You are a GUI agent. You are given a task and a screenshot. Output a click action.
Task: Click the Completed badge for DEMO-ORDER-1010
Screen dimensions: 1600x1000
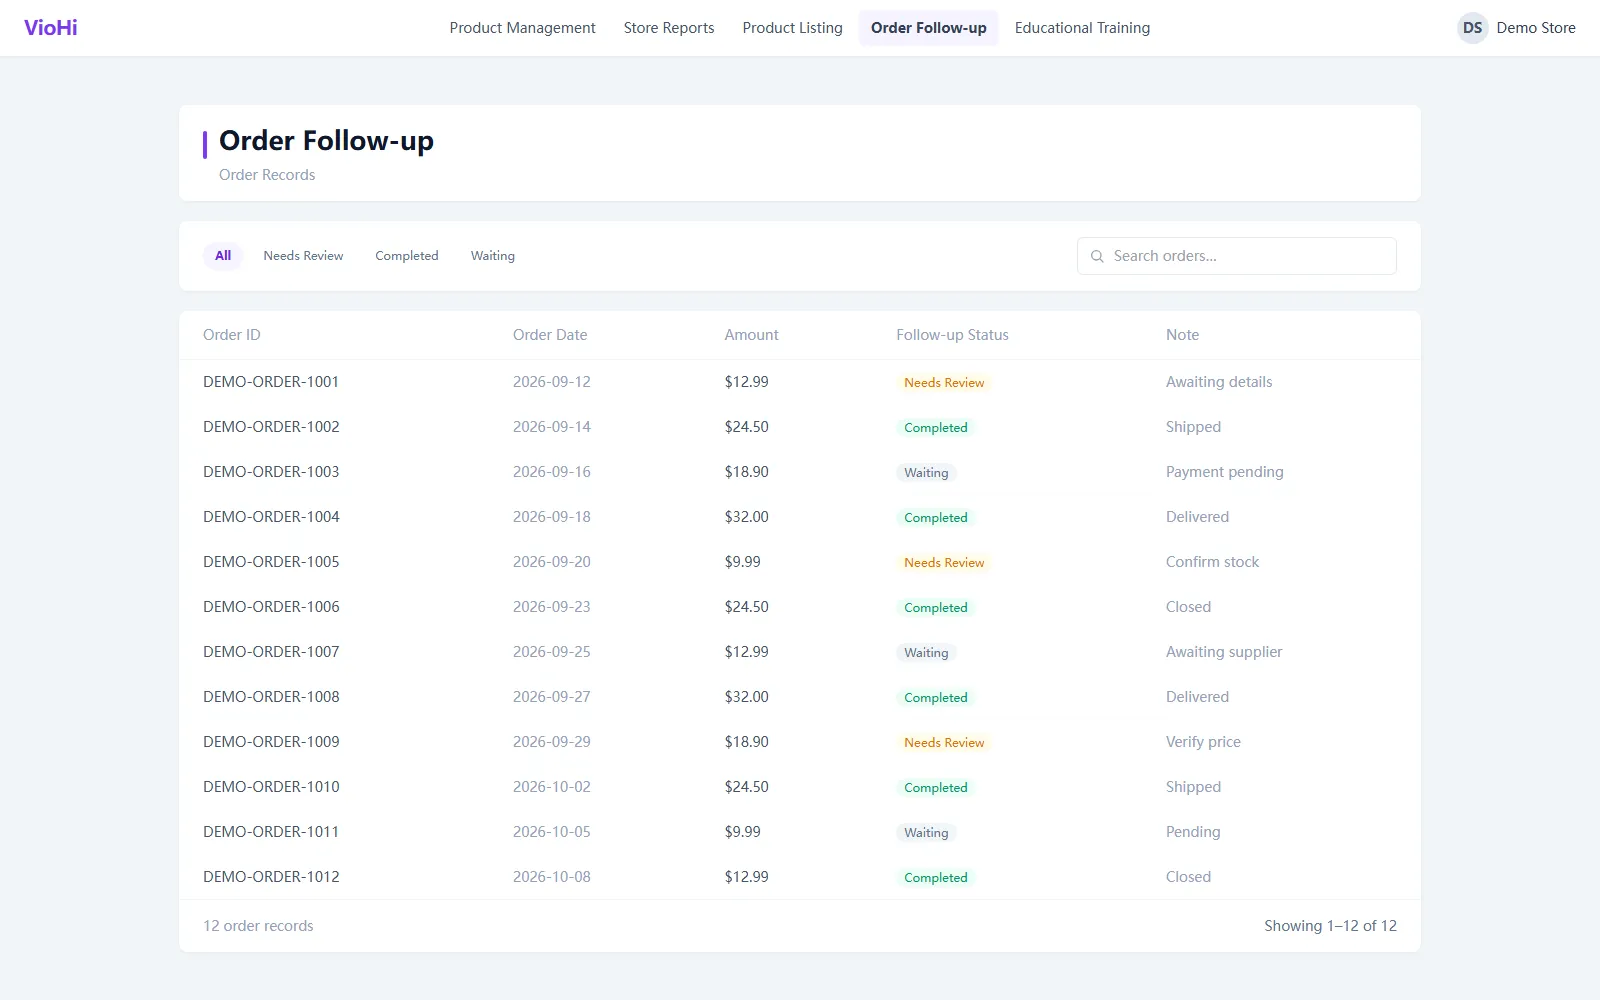pos(936,788)
